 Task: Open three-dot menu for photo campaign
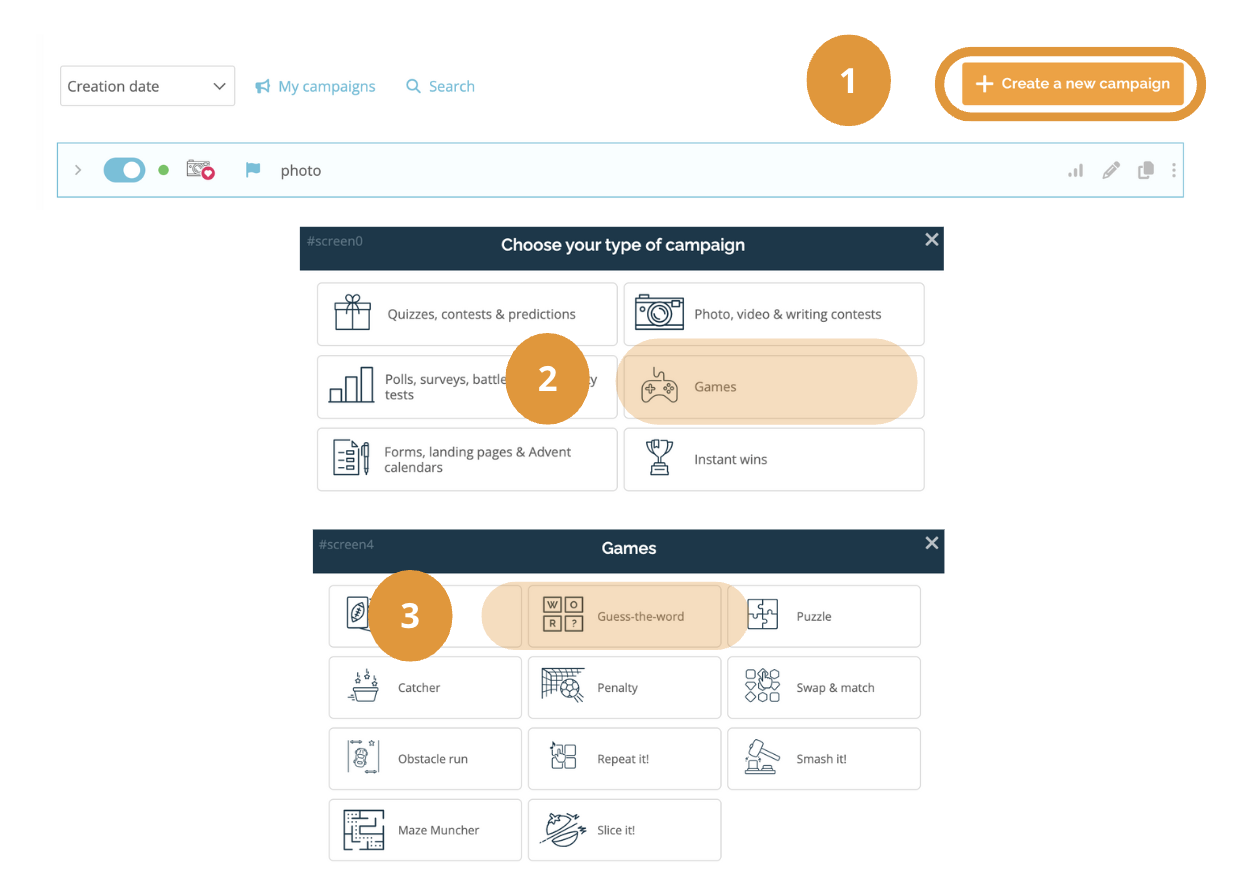1173,171
